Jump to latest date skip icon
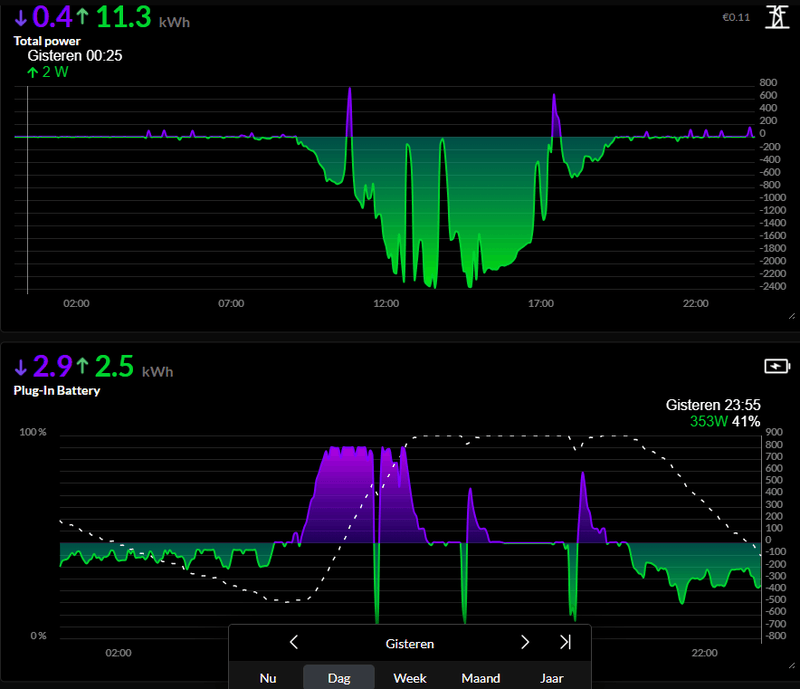This screenshot has width=800, height=689. point(565,642)
